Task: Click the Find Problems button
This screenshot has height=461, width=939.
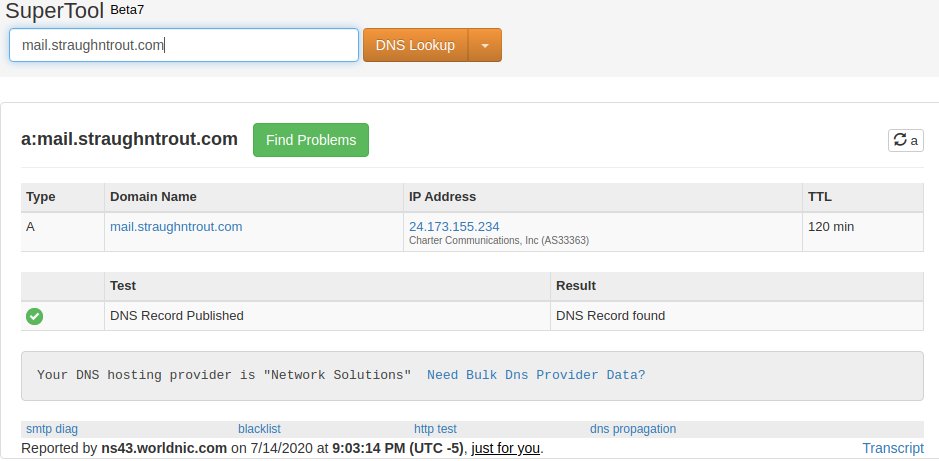Action: 310,140
